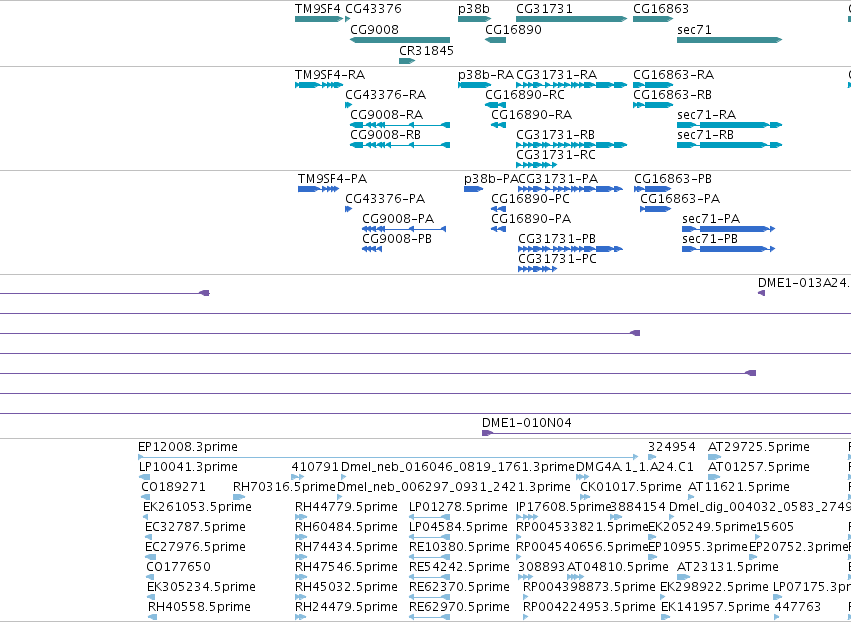Select the EK141957.5prime EST label
Viewport: 851px width, 622px height.
716,607
